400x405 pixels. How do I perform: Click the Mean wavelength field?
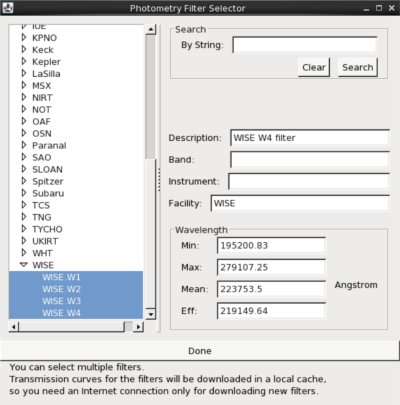[271, 289]
